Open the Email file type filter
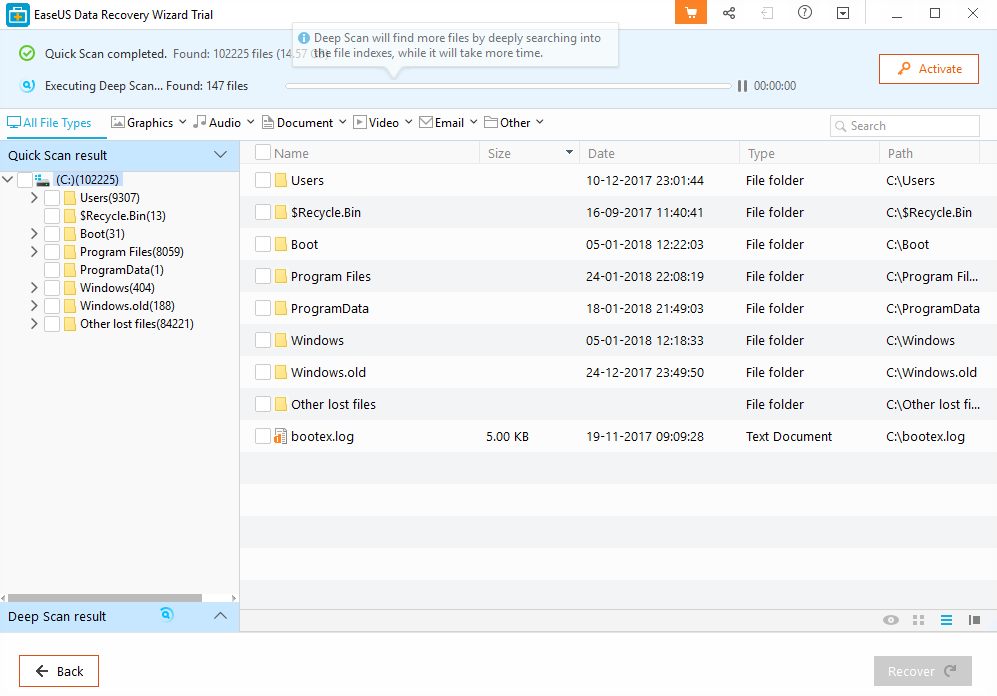Viewport: 997px width, 696px height. (x=448, y=123)
